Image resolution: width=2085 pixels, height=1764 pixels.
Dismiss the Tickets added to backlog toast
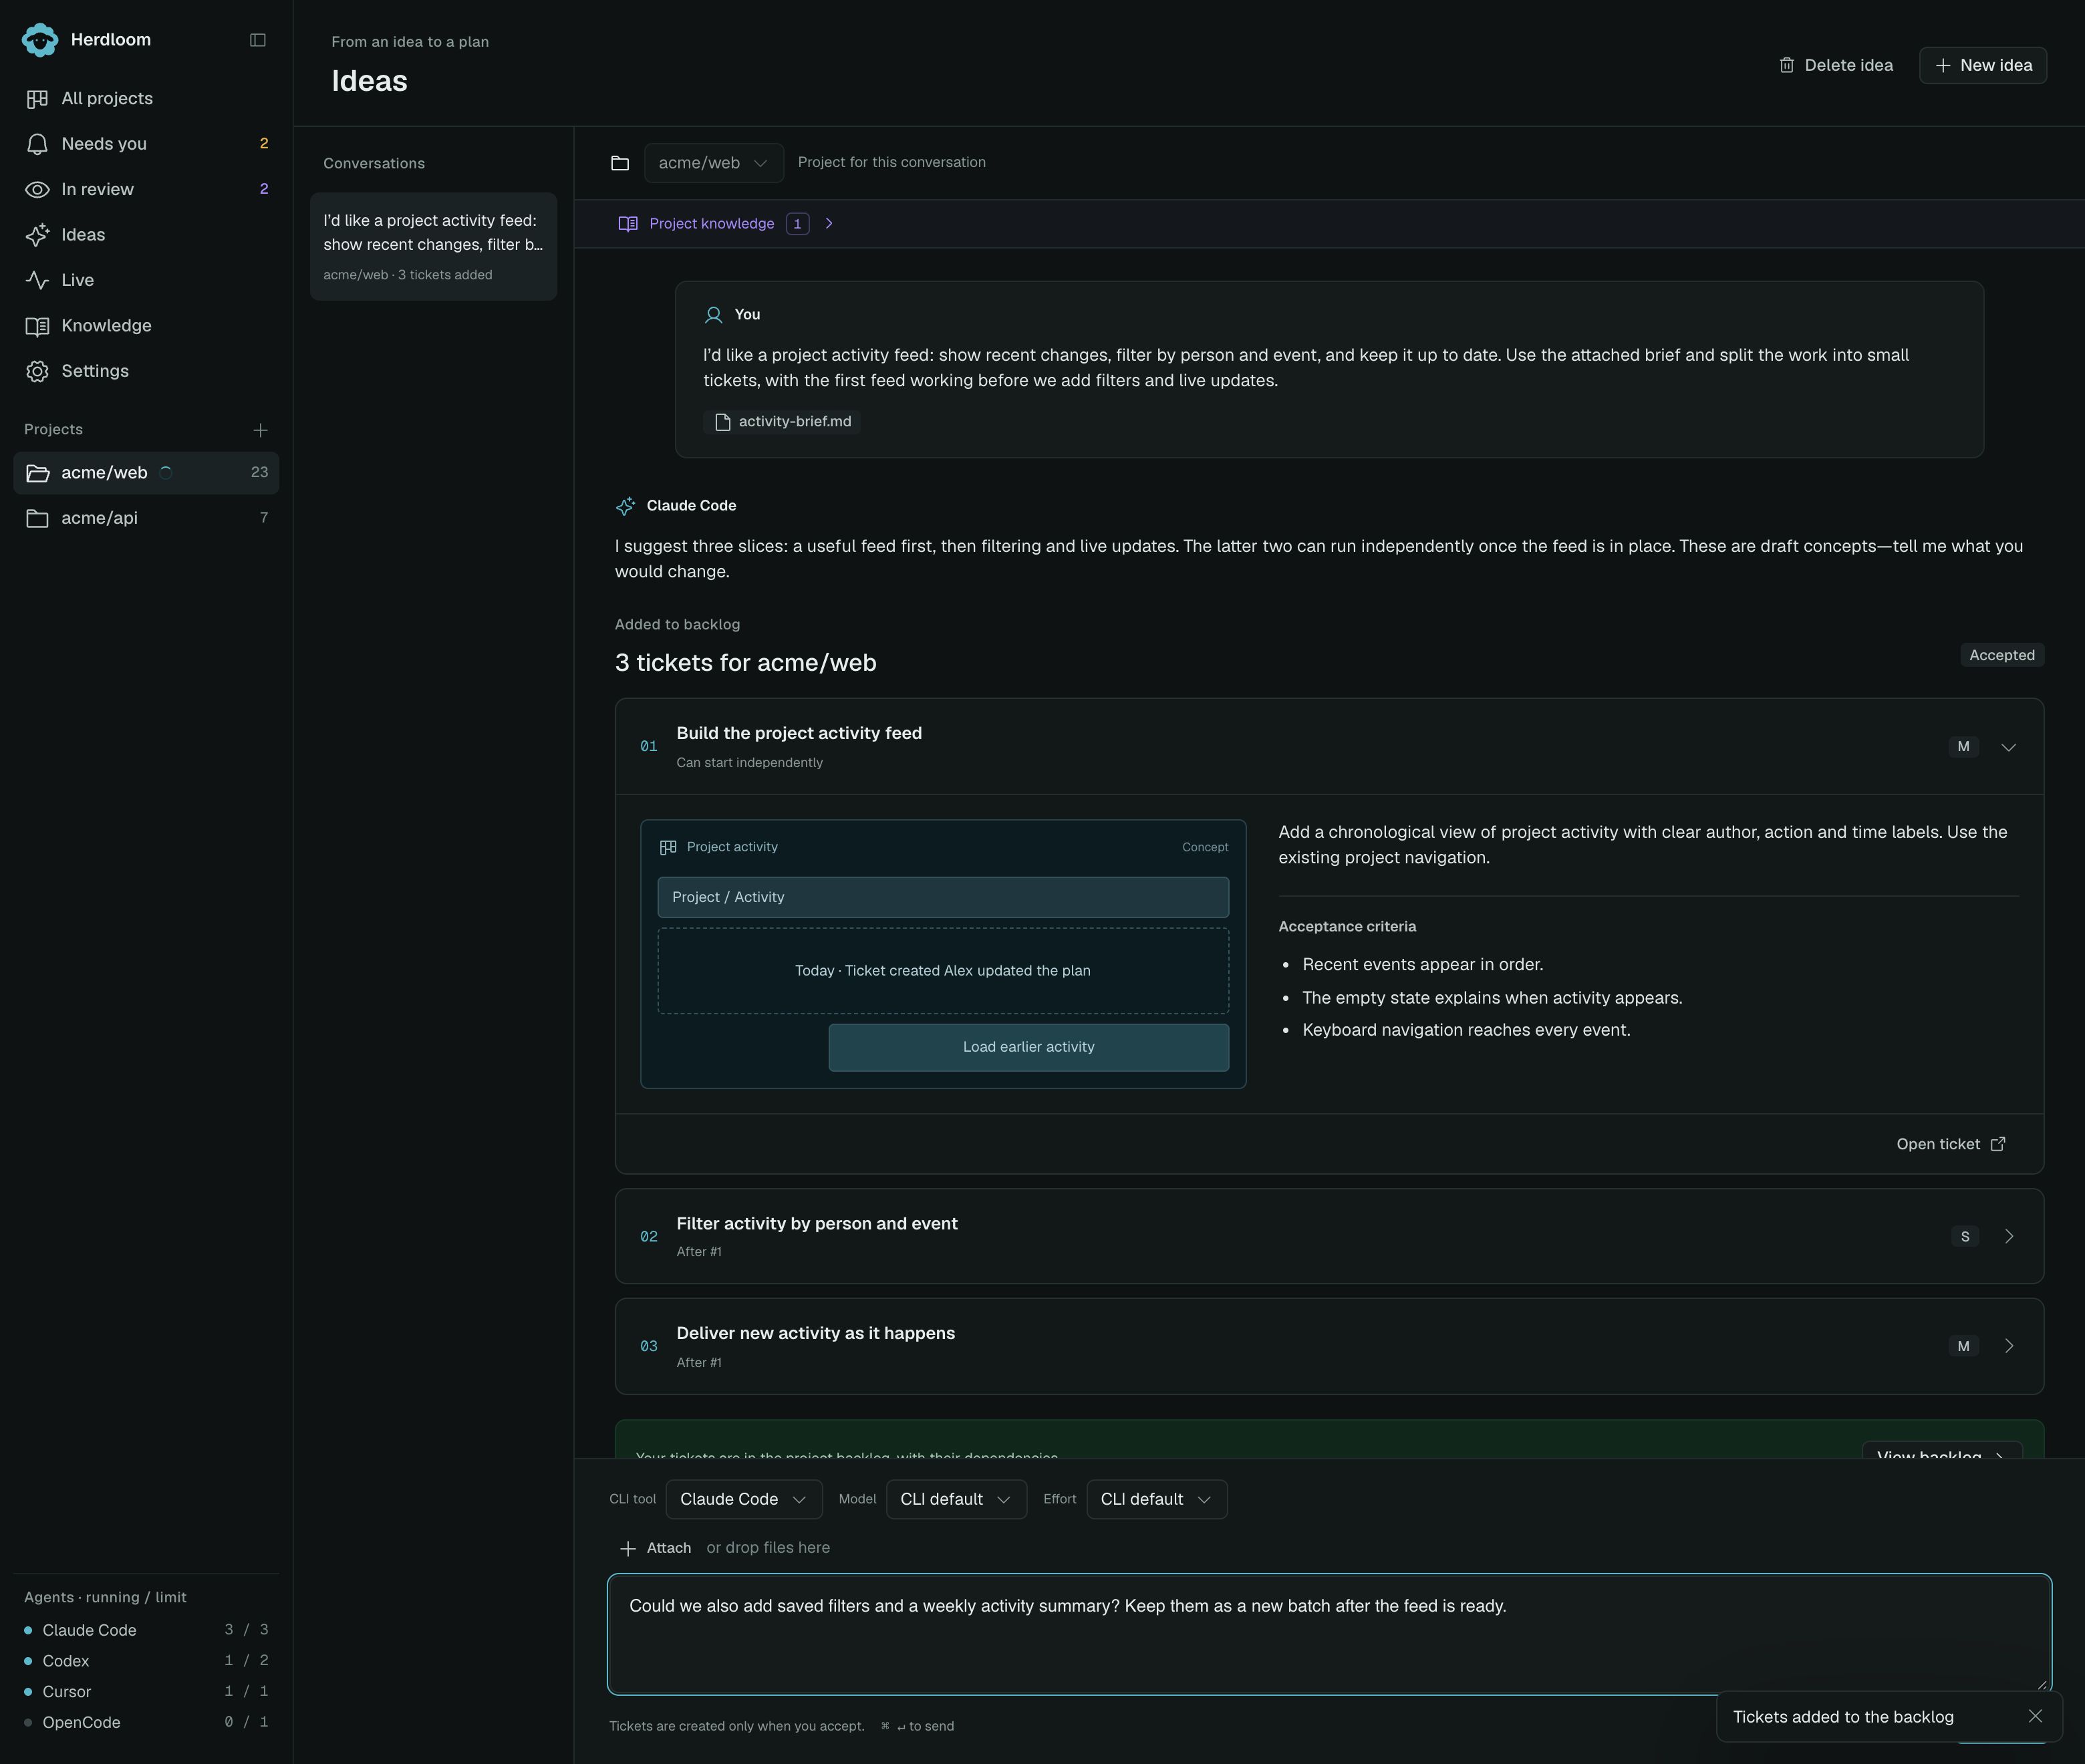pos(2035,1716)
